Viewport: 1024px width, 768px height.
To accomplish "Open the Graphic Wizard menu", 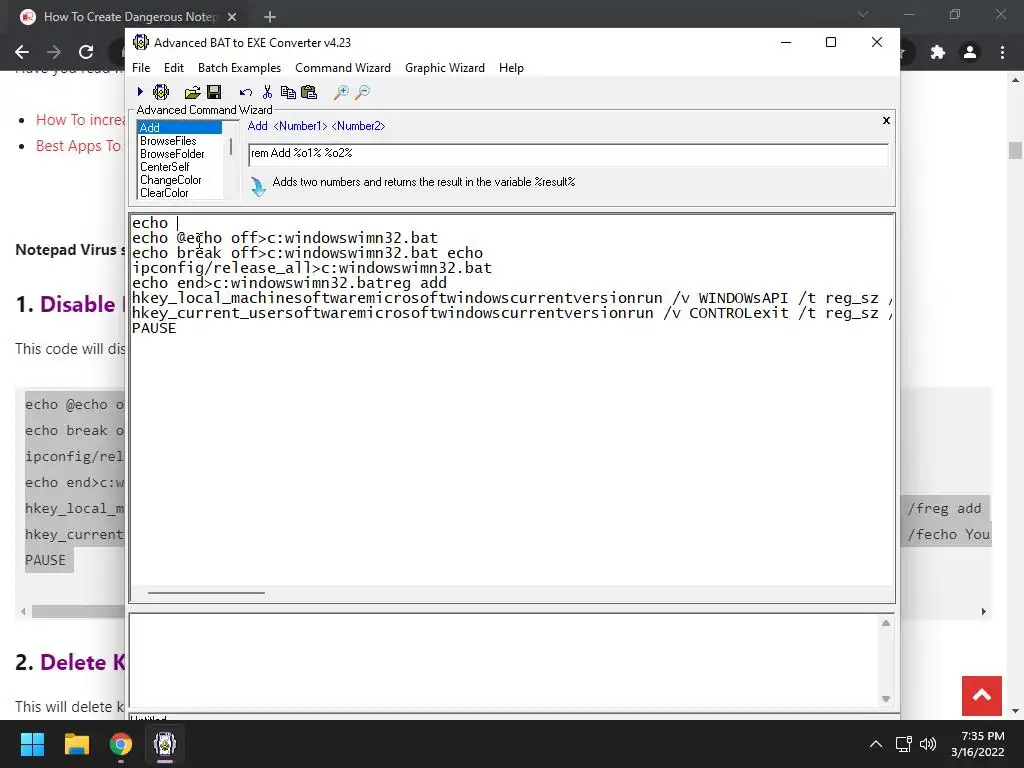I will [x=445, y=68].
